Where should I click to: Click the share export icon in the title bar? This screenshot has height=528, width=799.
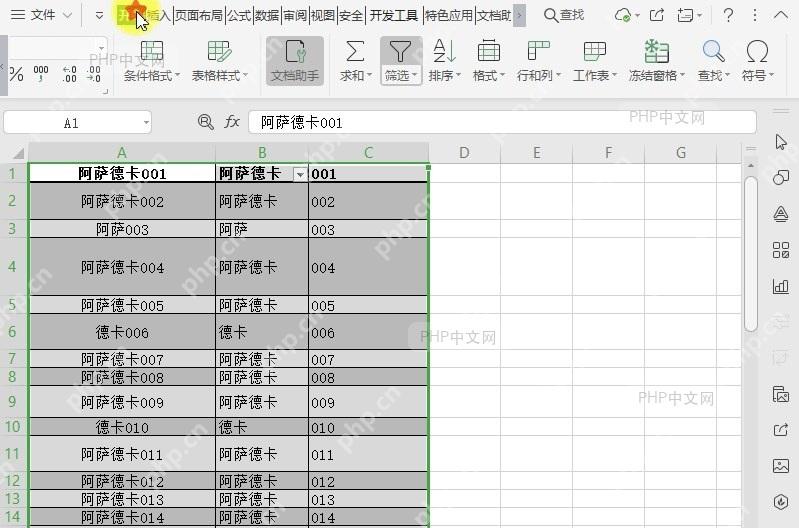[x=657, y=15]
